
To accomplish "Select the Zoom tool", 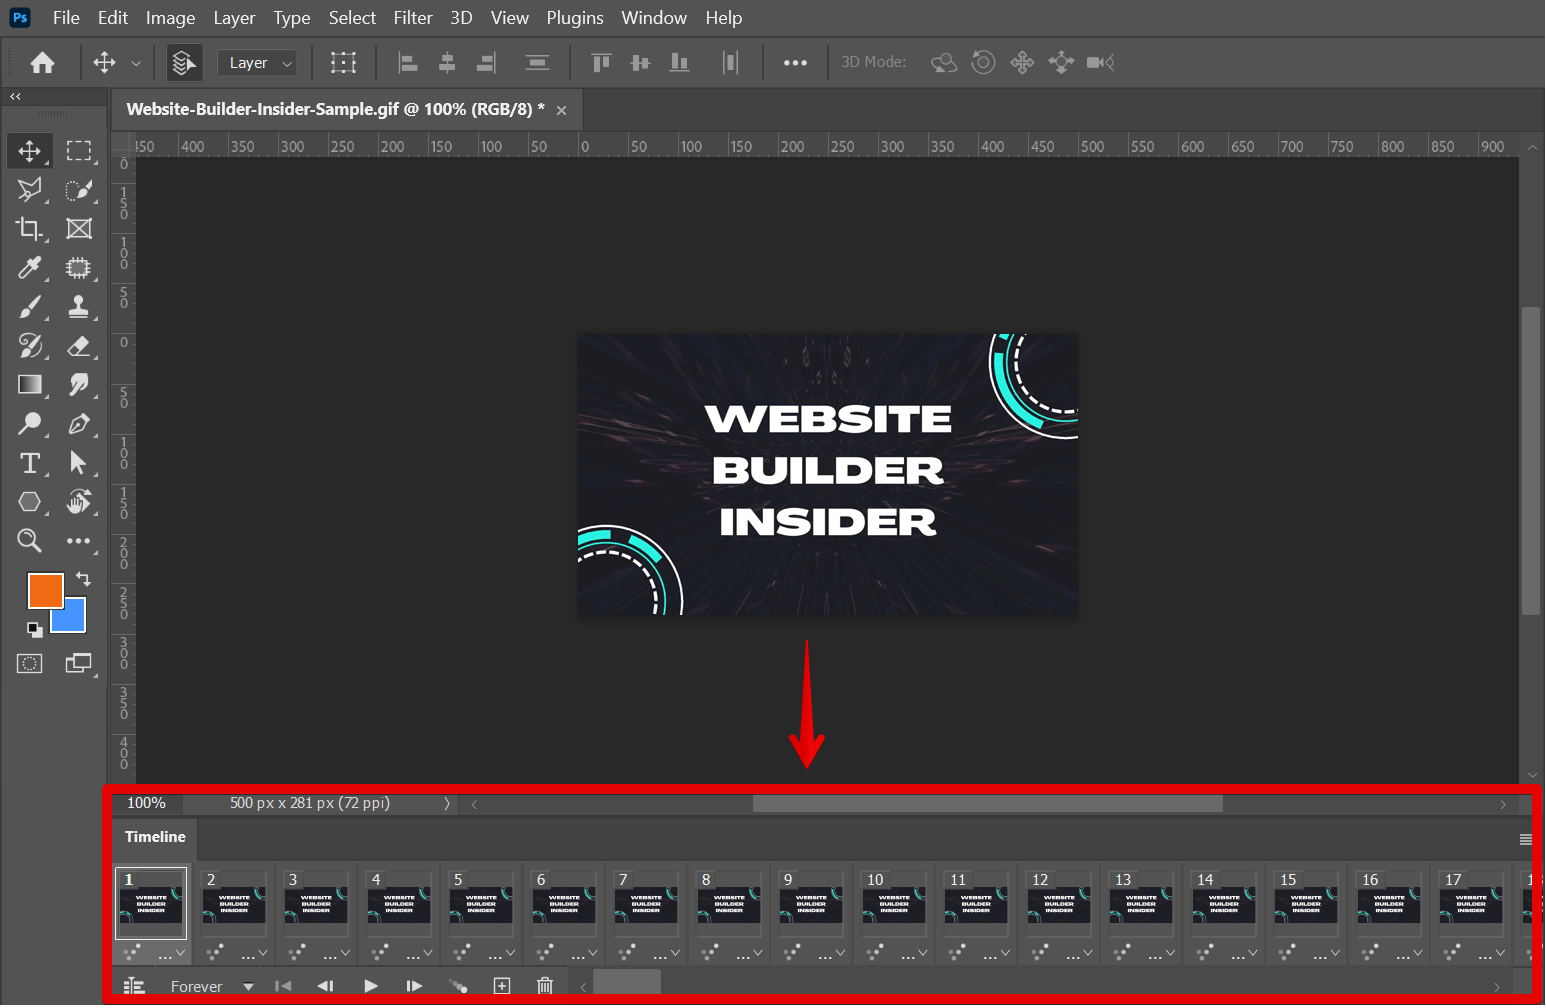I will coord(30,541).
